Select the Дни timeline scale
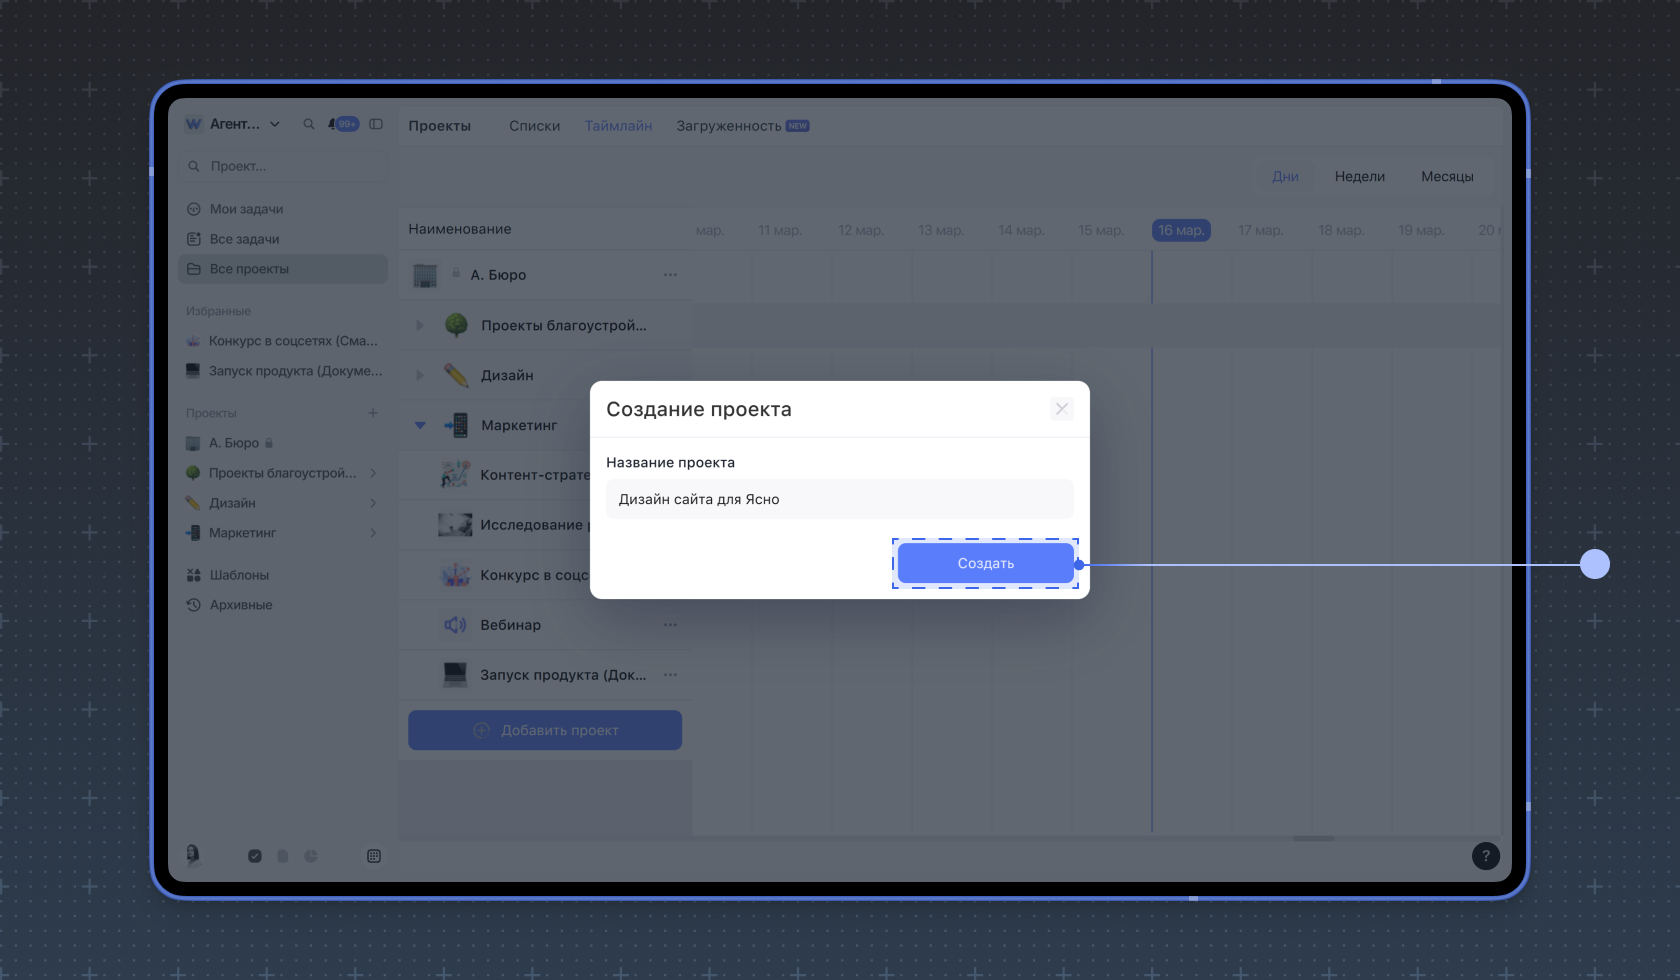Image resolution: width=1680 pixels, height=980 pixels. (1285, 177)
